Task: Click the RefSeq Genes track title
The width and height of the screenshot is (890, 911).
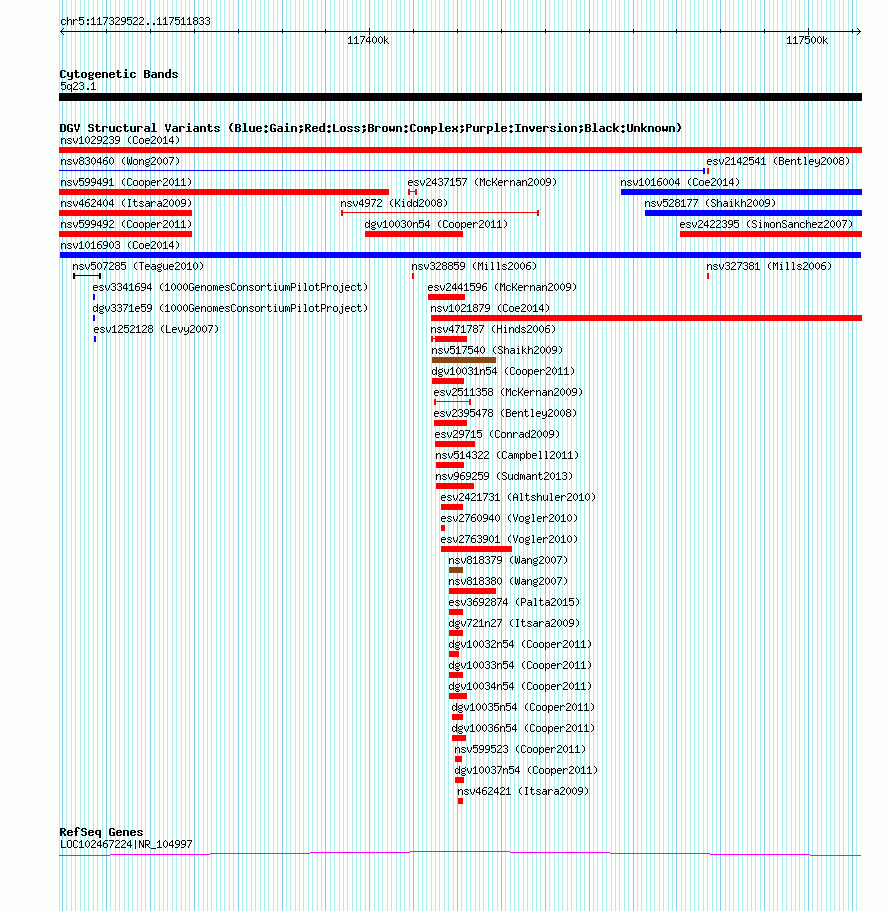Action: [101, 832]
